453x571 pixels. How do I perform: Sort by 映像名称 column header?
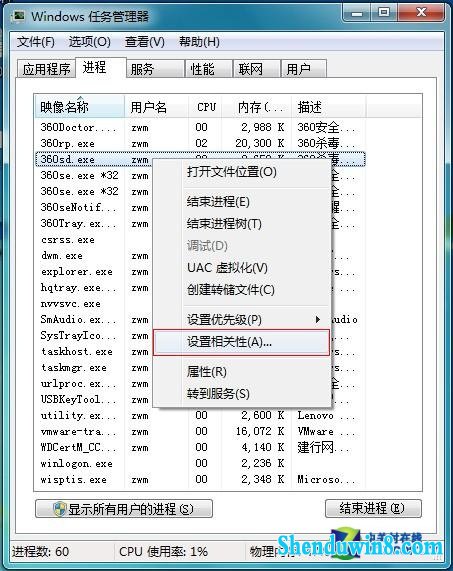coord(79,107)
